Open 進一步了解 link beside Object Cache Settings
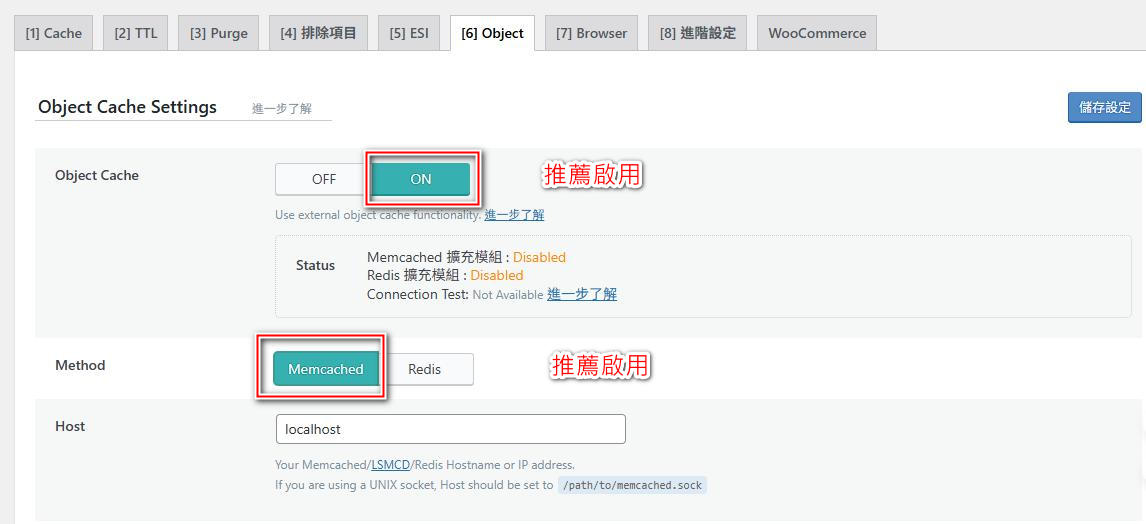Image resolution: width=1146 pixels, height=524 pixels. click(281, 108)
